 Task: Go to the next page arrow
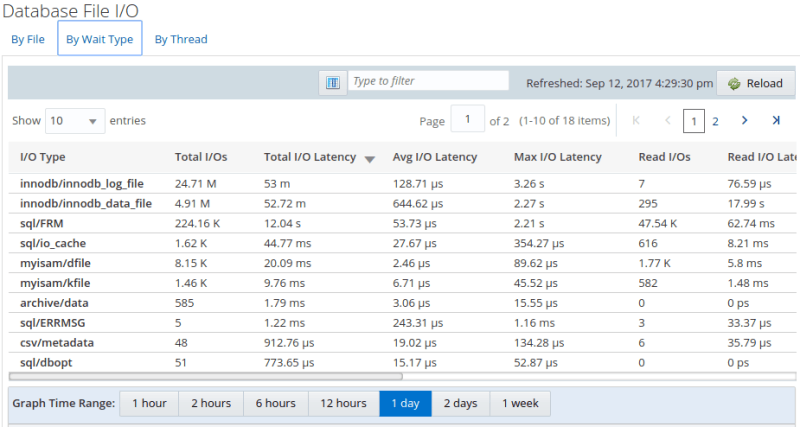(744, 121)
